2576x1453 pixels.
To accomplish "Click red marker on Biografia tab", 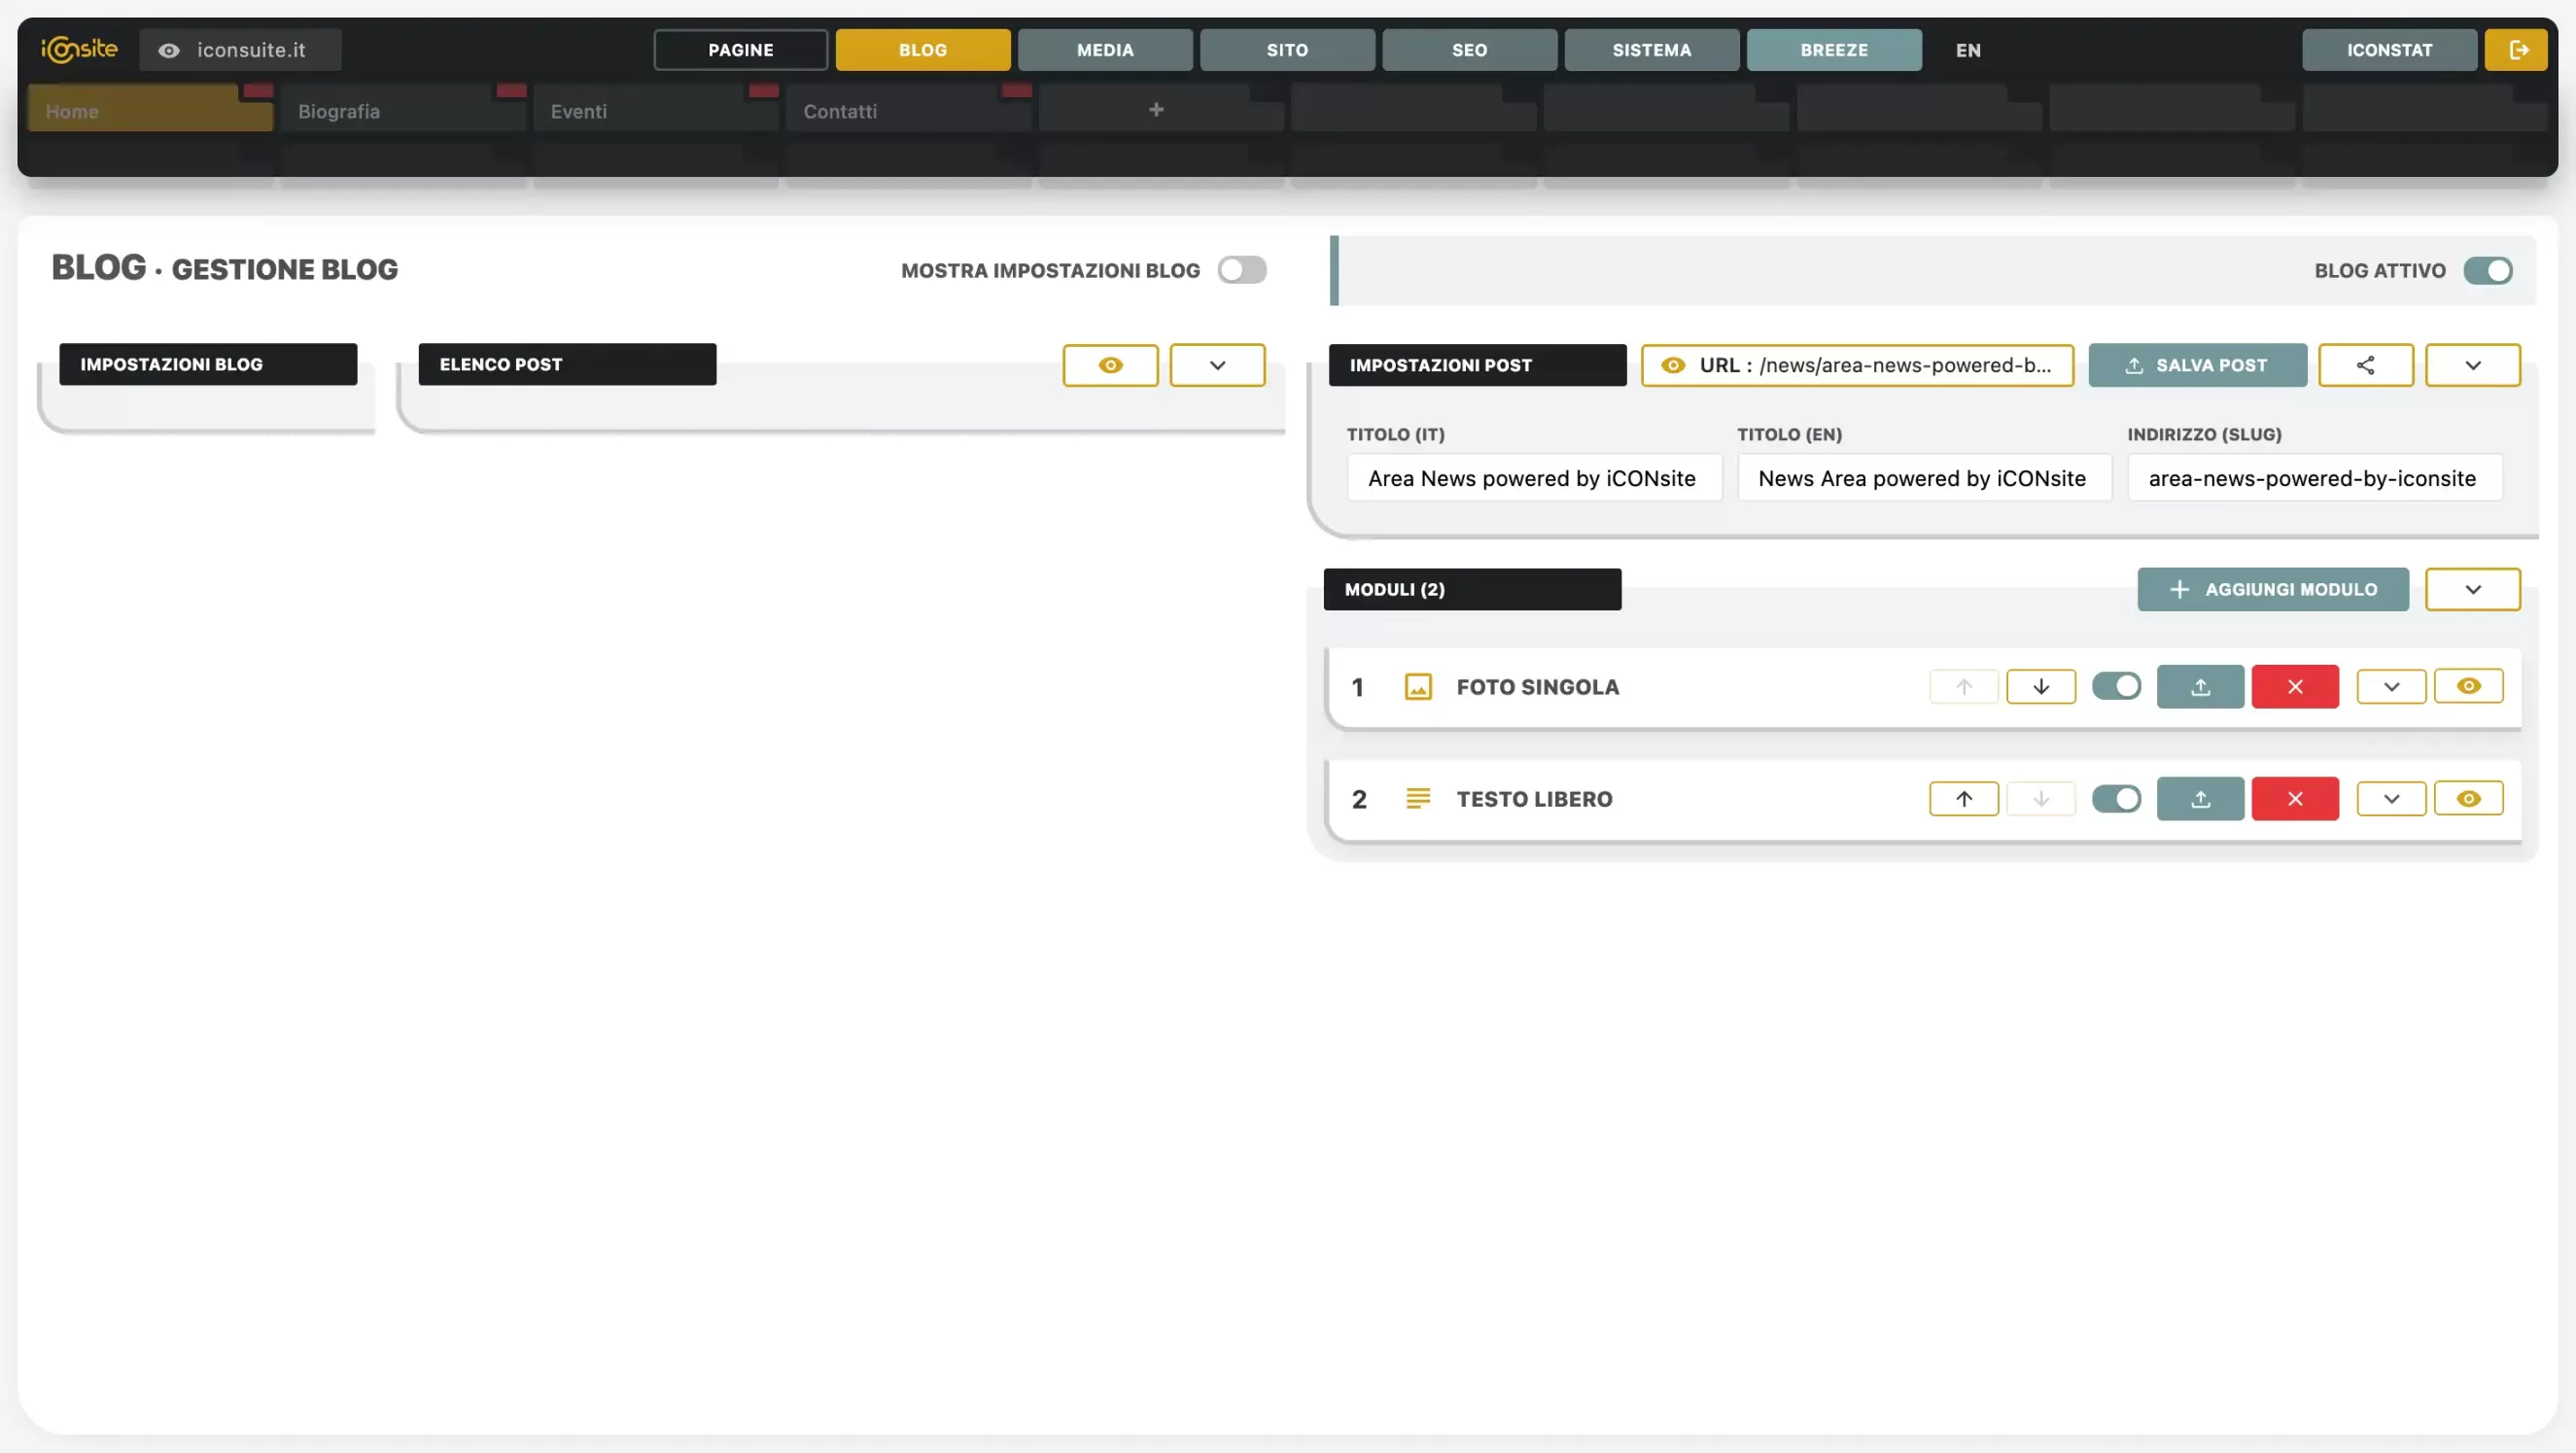I will click(511, 90).
